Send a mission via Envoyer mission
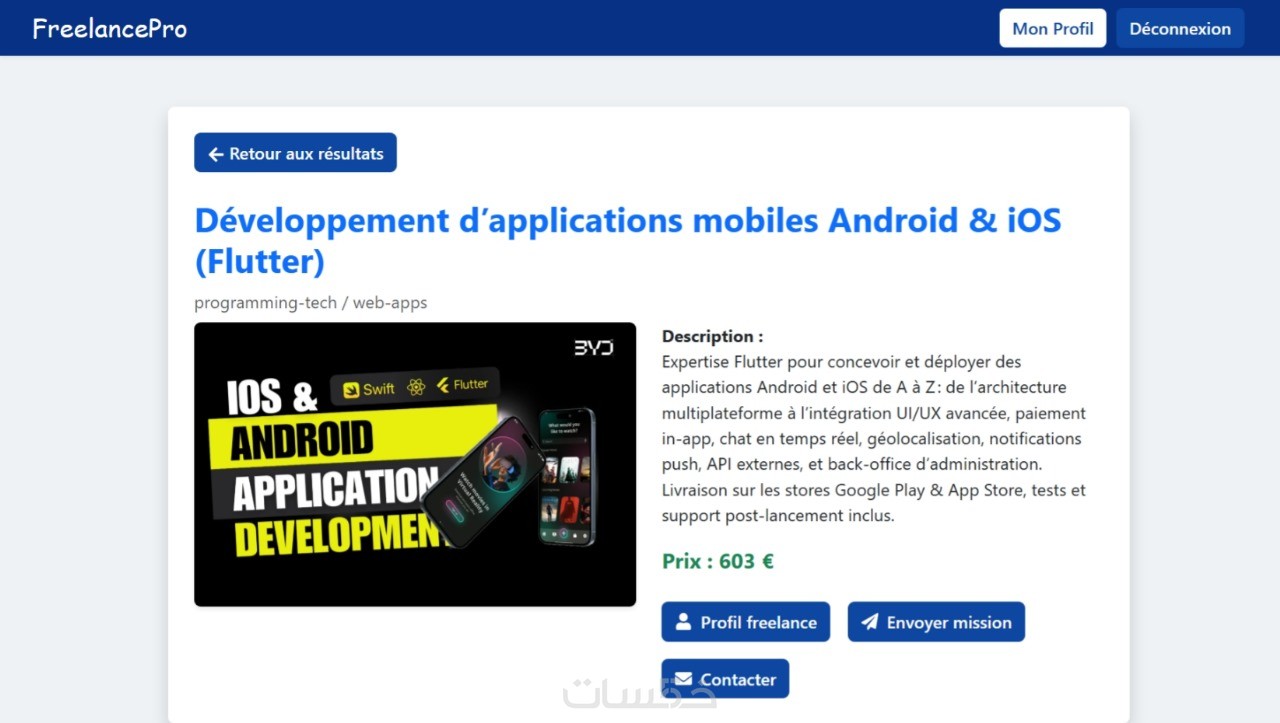 [936, 622]
